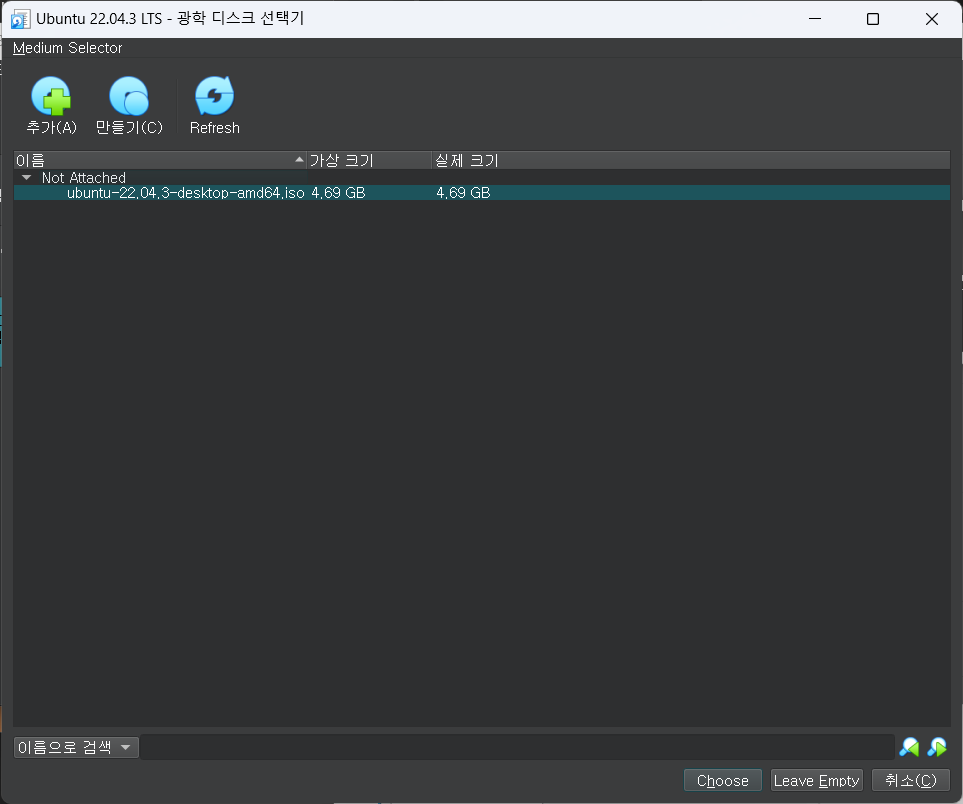Sort by the 실제 크기 column header
Screen dimensions: 963x804
(x=691, y=160)
